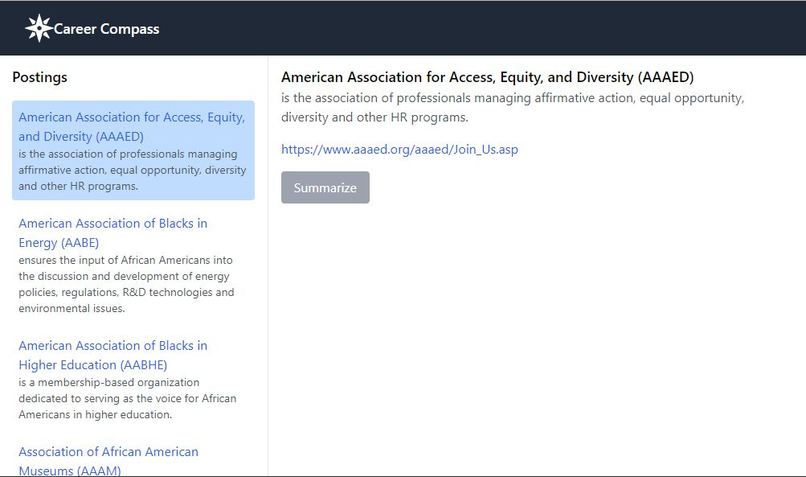Click the AAAED description in the selected posting card

[132, 170]
